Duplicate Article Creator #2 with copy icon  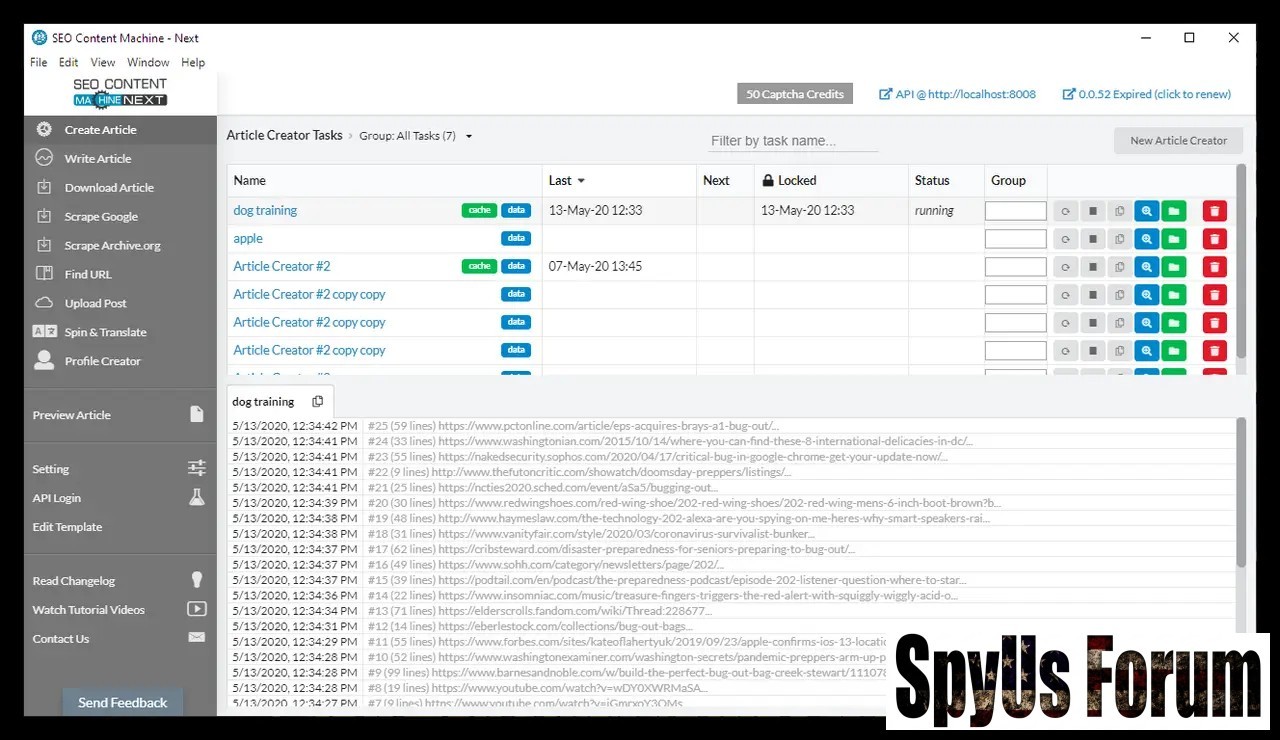click(x=1120, y=267)
